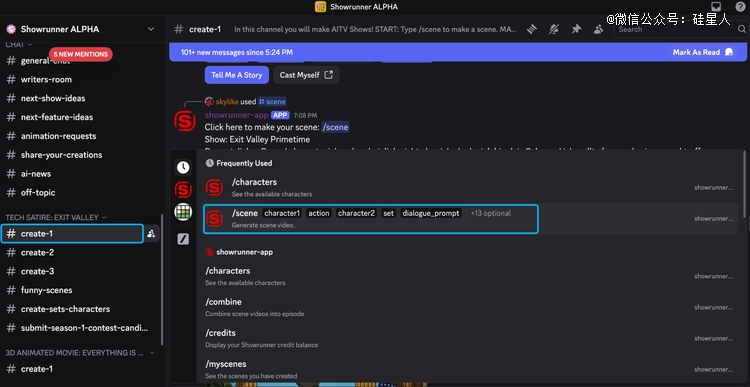
Task: Open the inbox icon in title bar
Action: pos(716,7)
